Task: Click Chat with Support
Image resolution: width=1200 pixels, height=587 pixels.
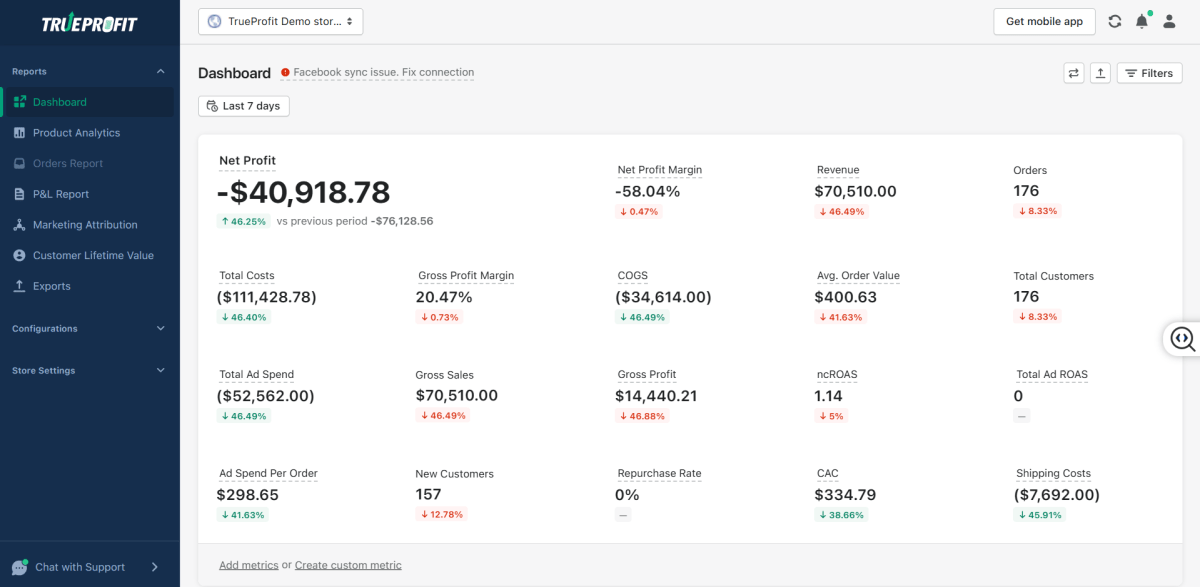Action: click(80, 567)
